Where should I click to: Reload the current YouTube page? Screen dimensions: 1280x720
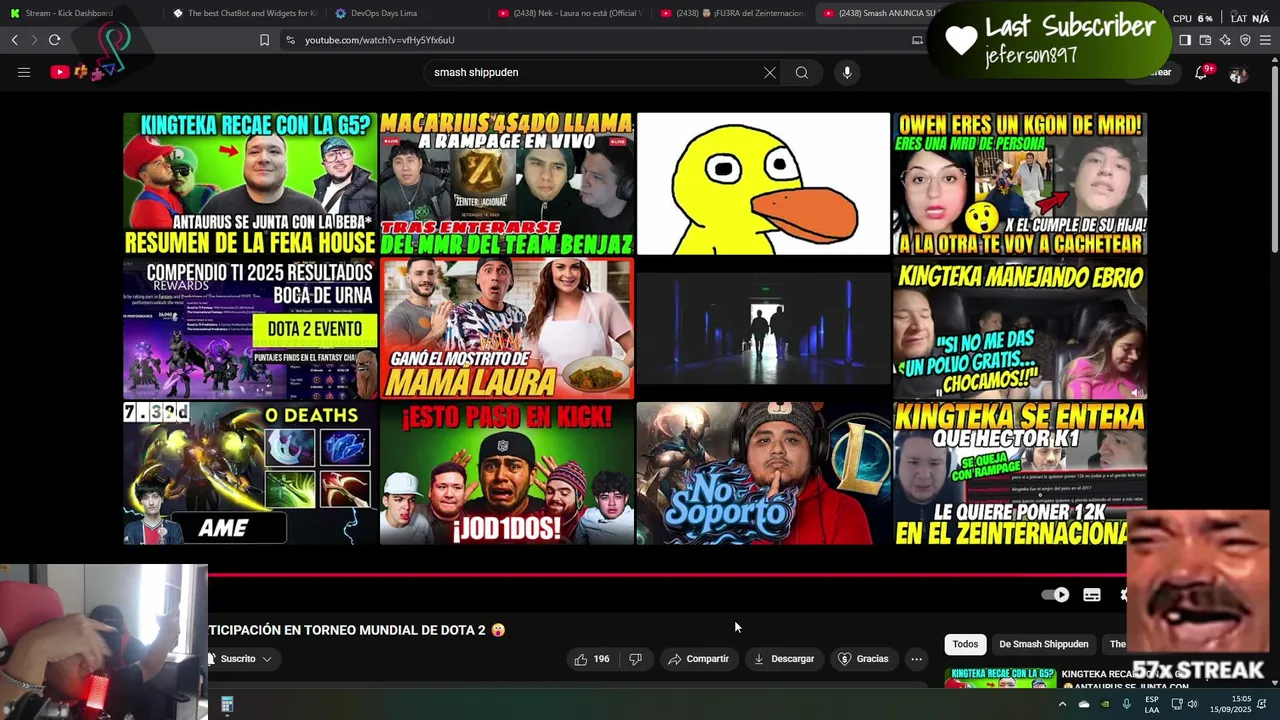(x=54, y=40)
